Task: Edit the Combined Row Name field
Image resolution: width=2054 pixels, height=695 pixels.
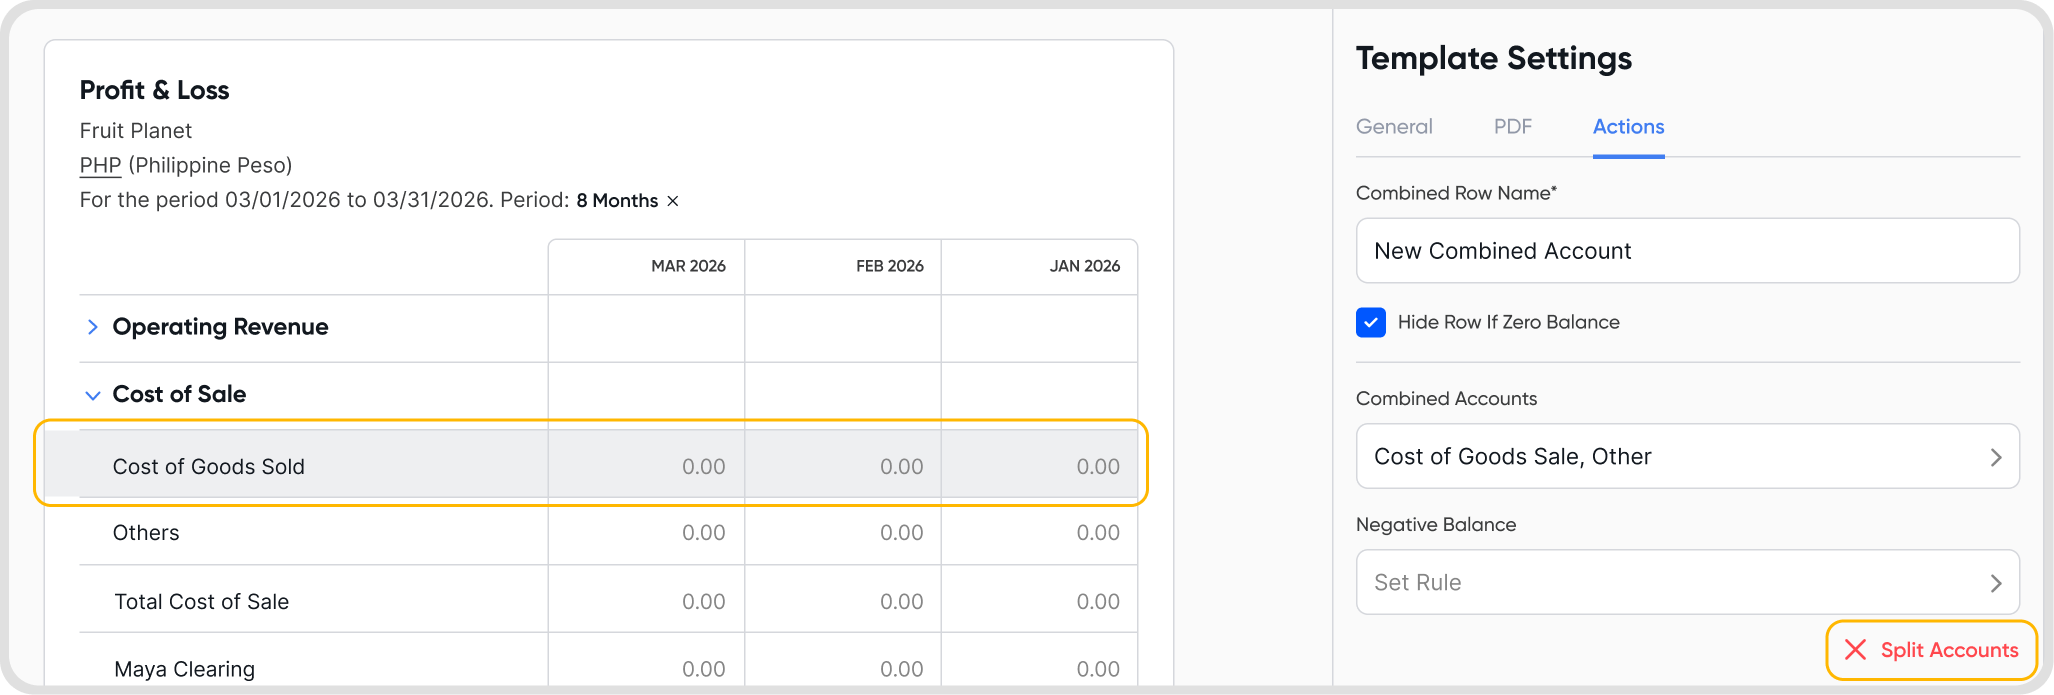Action: (x=1687, y=251)
